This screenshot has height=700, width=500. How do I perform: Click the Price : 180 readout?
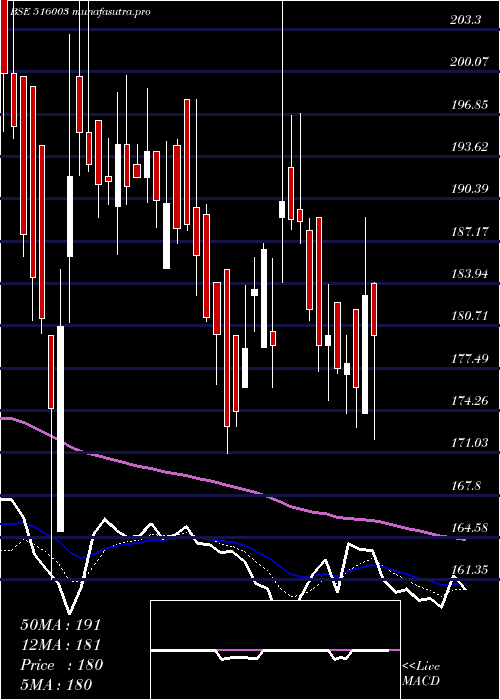pyautogui.click(x=62, y=665)
